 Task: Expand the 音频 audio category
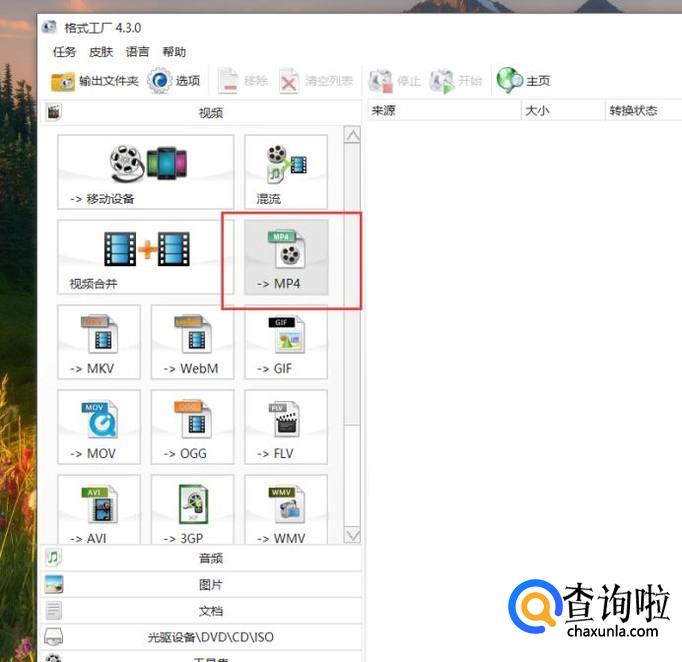tap(201, 558)
